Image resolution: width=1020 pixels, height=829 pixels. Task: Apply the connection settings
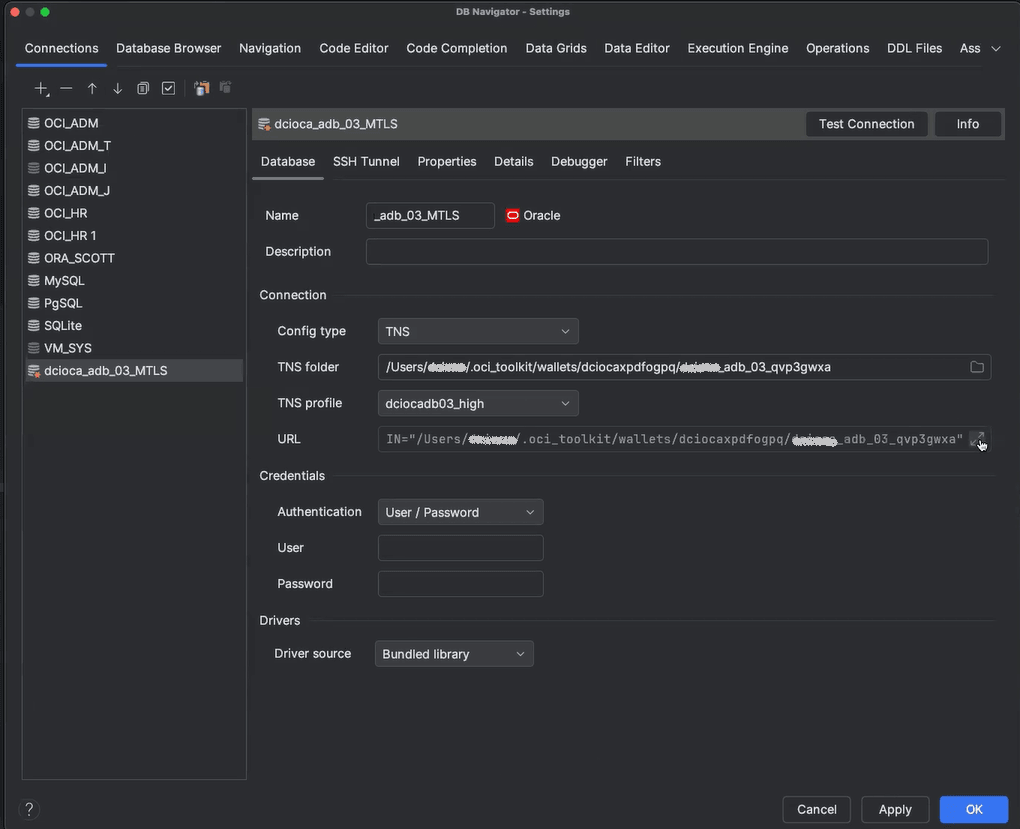click(x=895, y=809)
